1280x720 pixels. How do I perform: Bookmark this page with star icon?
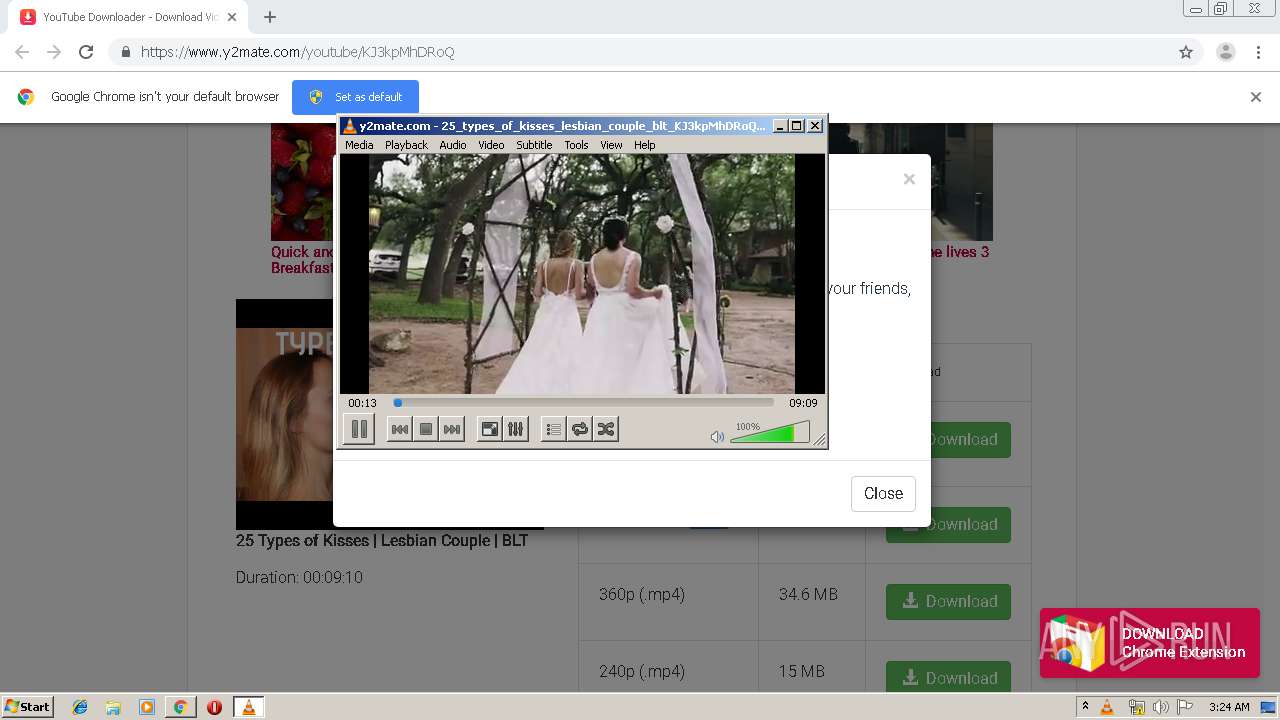(x=1186, y=52)
